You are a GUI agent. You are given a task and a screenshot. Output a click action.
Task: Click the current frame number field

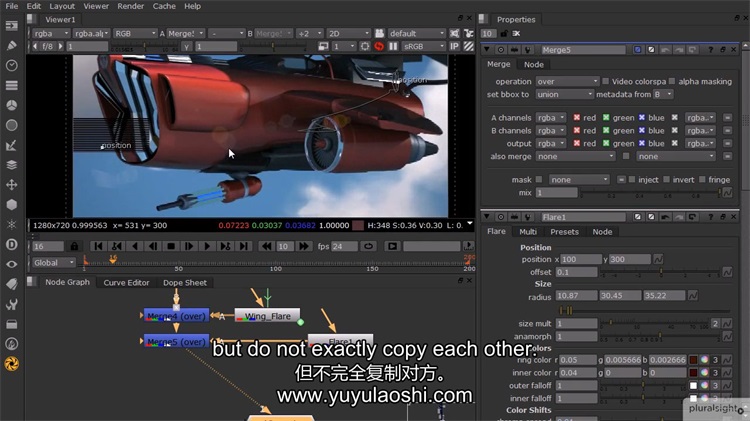[x=47, y=246]
